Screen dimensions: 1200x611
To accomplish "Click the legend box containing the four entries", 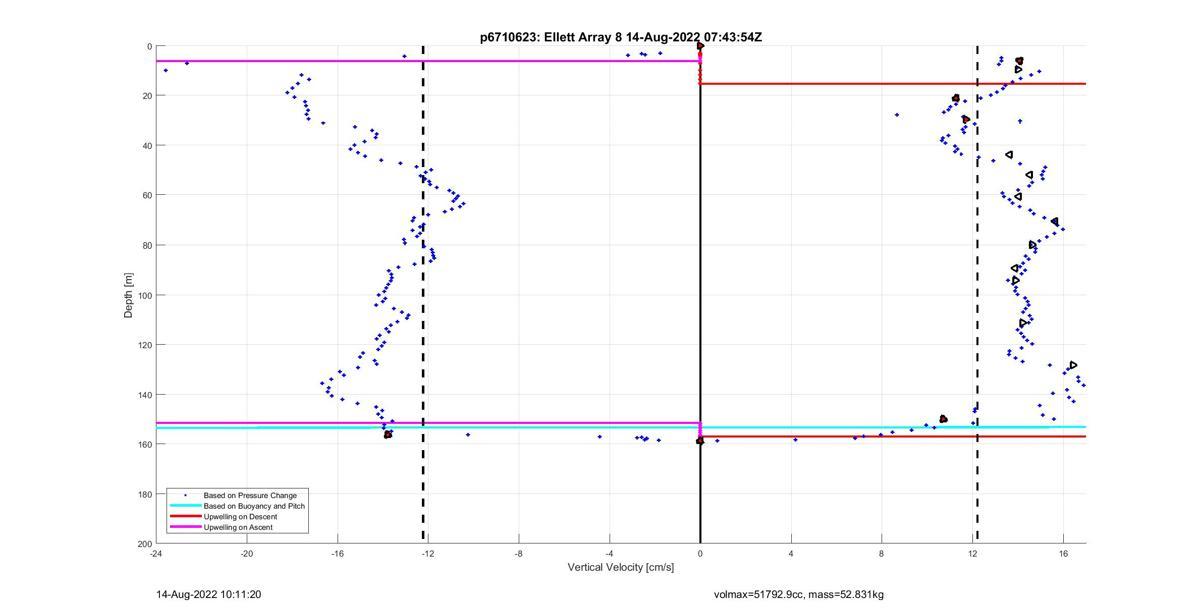I will [x=237, y=511].
